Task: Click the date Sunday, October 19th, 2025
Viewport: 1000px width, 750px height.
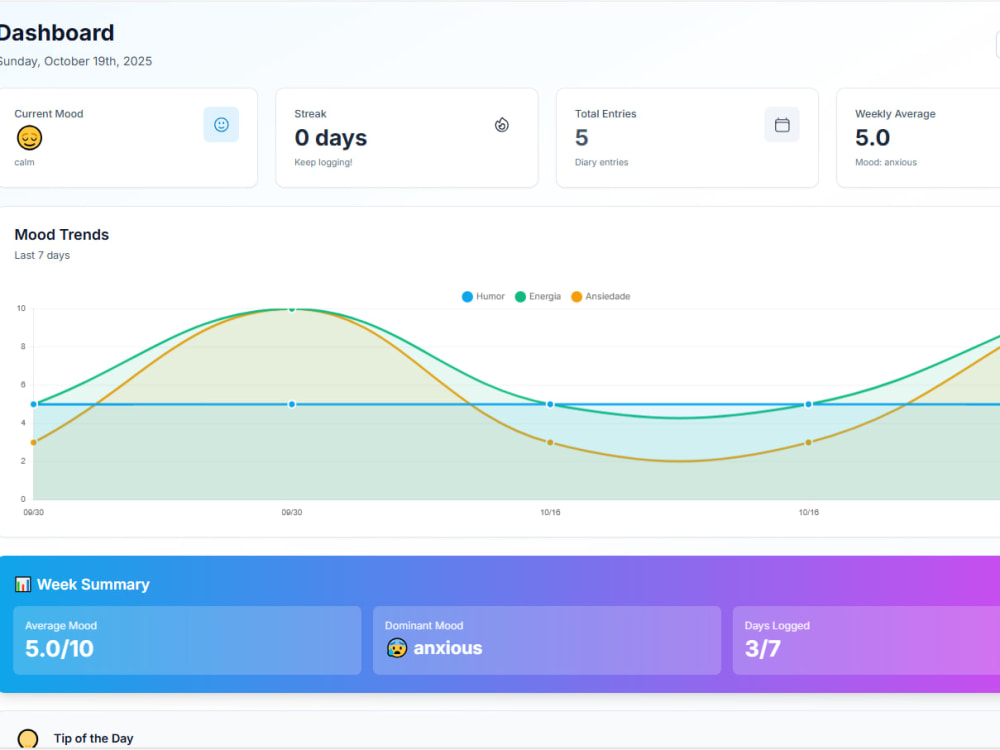Action: pyautogui.click(x=75, y=61)
